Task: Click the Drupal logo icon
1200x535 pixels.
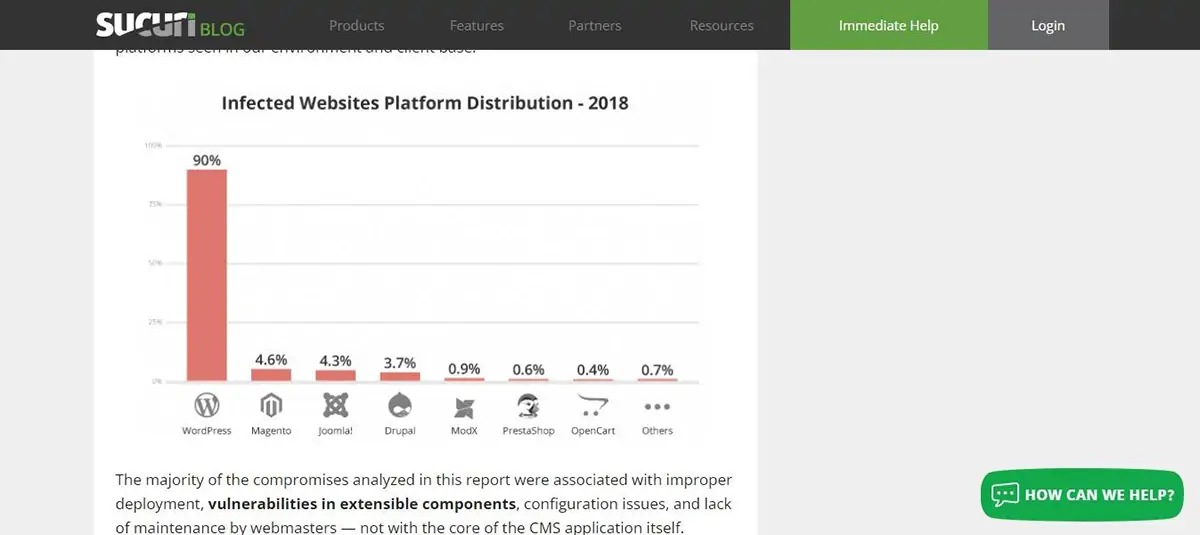Action: (399, 405)
